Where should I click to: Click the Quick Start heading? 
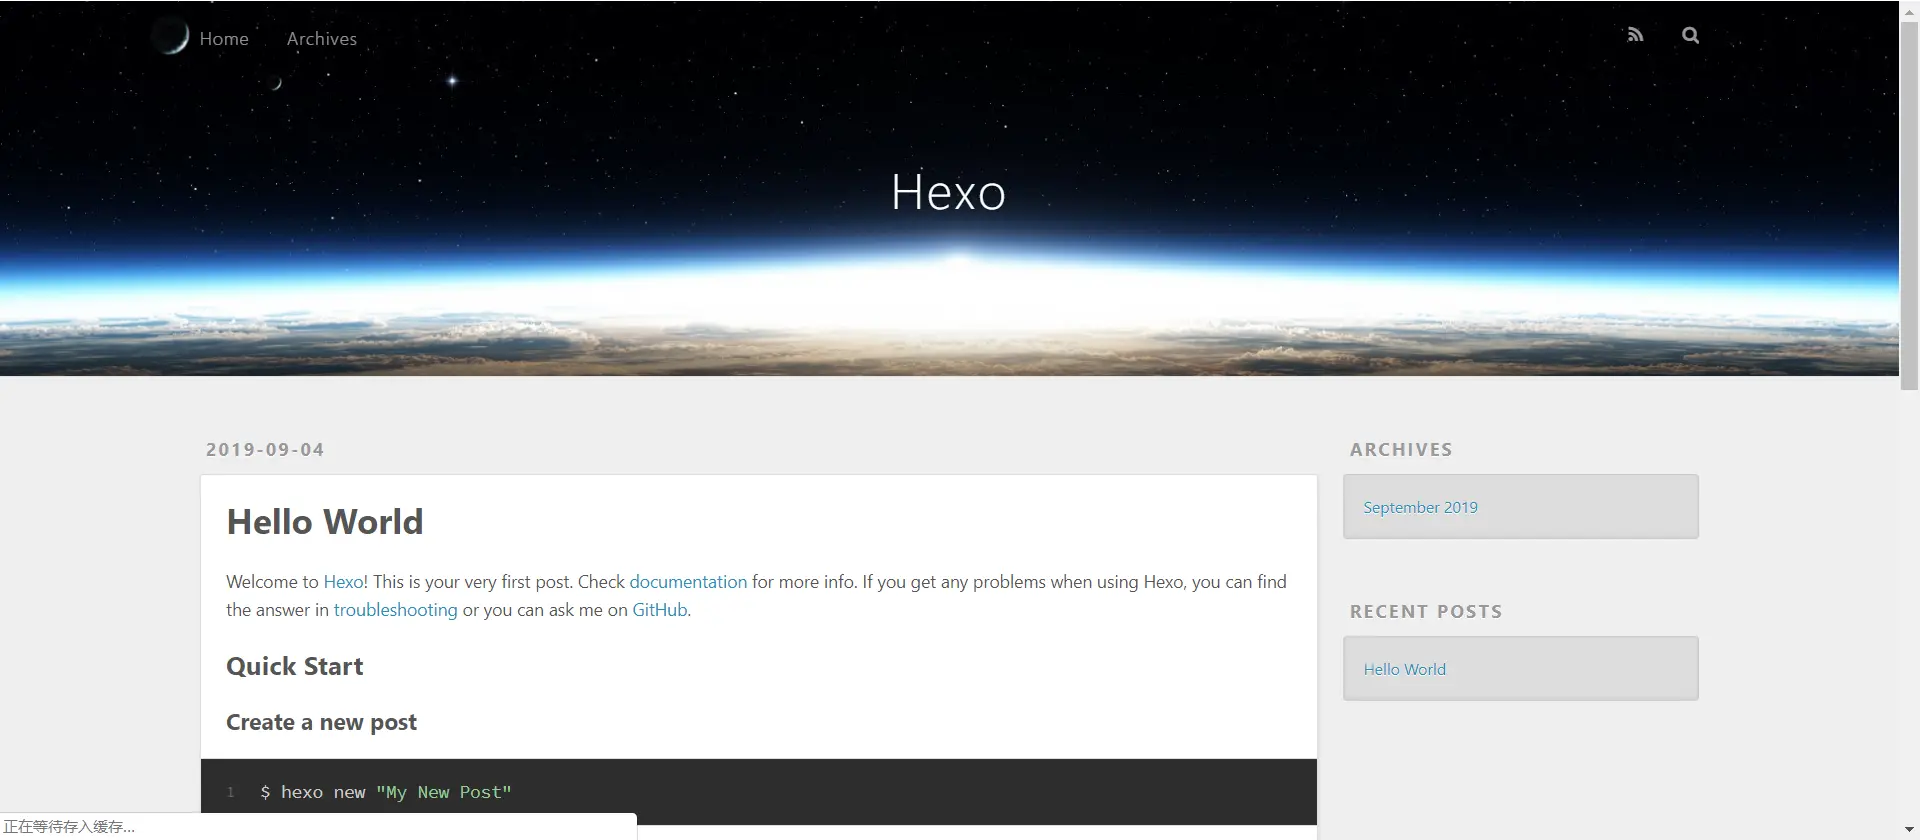coord(294,667)
